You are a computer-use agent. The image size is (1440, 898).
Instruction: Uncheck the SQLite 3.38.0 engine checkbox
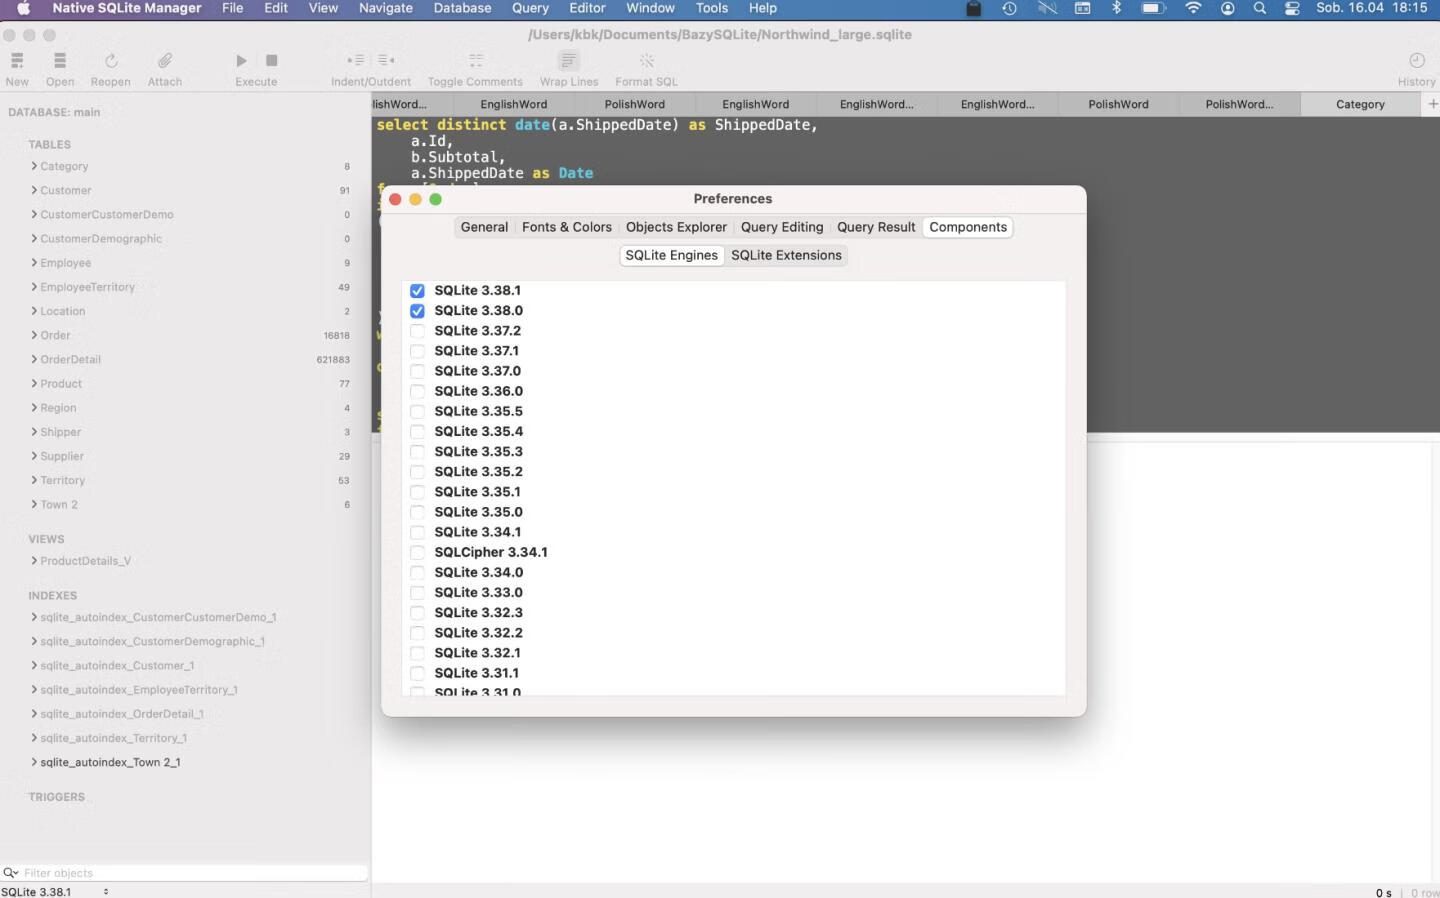(x=417, y=311)
